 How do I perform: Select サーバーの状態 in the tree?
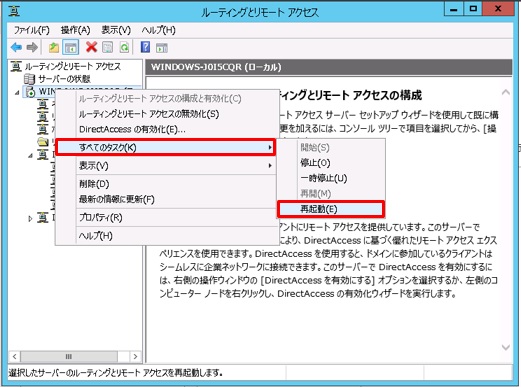click(x=64, y=79)
